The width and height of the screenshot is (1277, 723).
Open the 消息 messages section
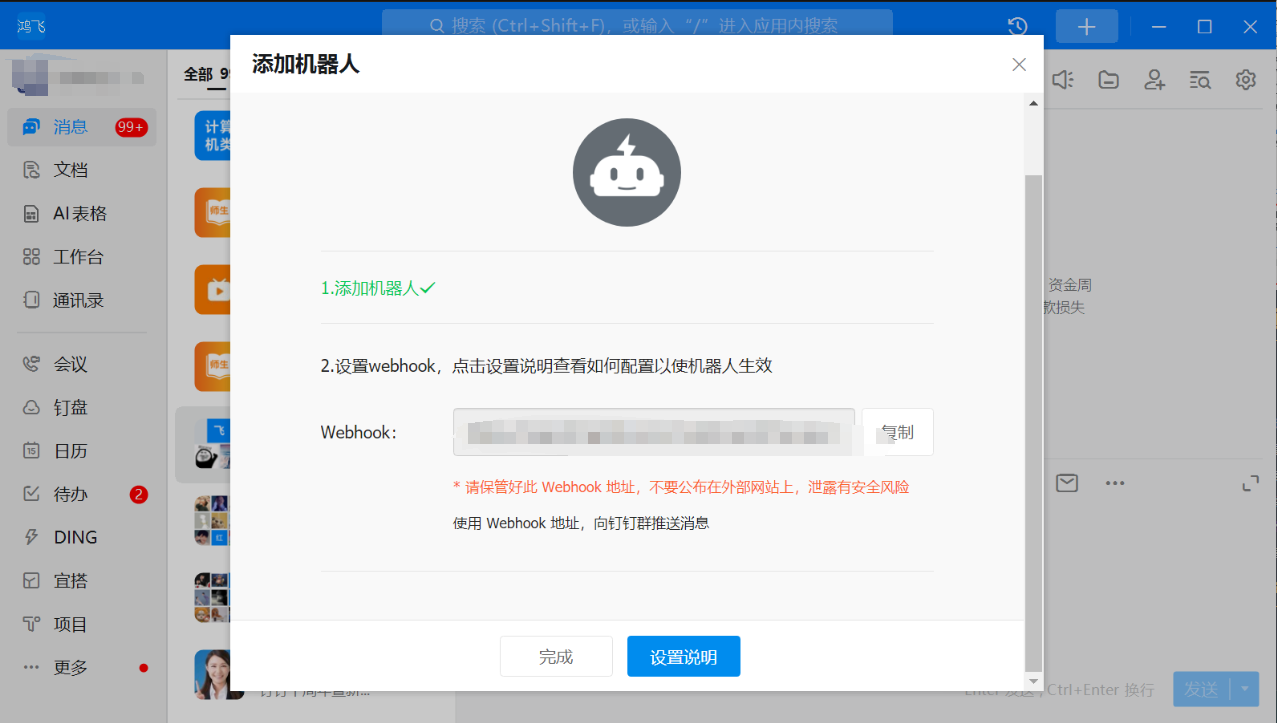tap(81, 127)
